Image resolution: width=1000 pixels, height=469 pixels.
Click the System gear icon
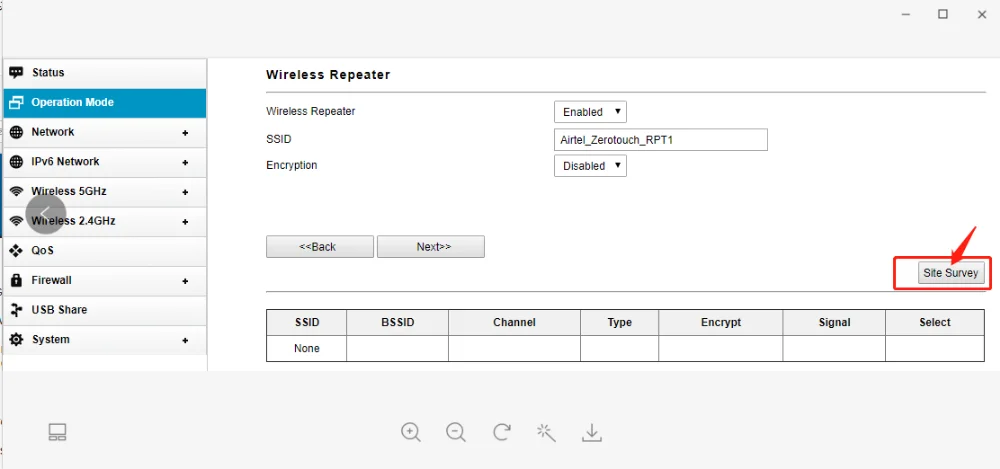click(17, 339)
